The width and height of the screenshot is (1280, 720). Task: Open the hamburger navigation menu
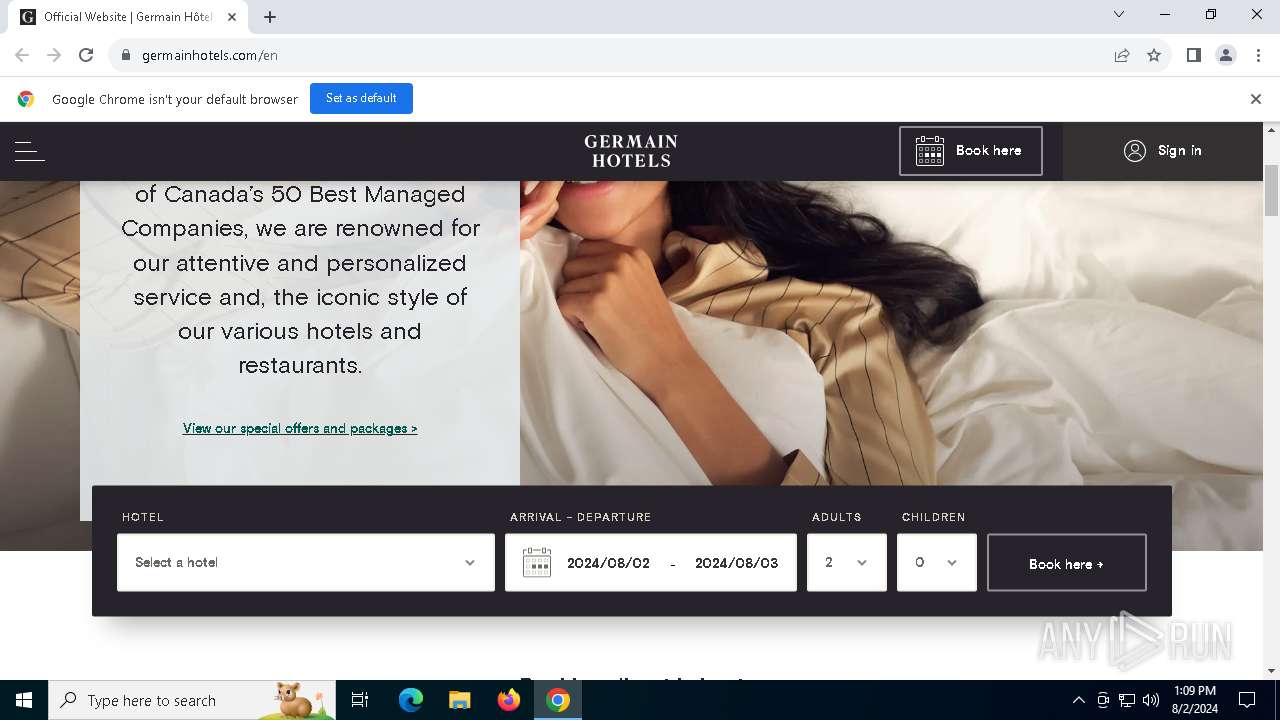tap(30, 151)
